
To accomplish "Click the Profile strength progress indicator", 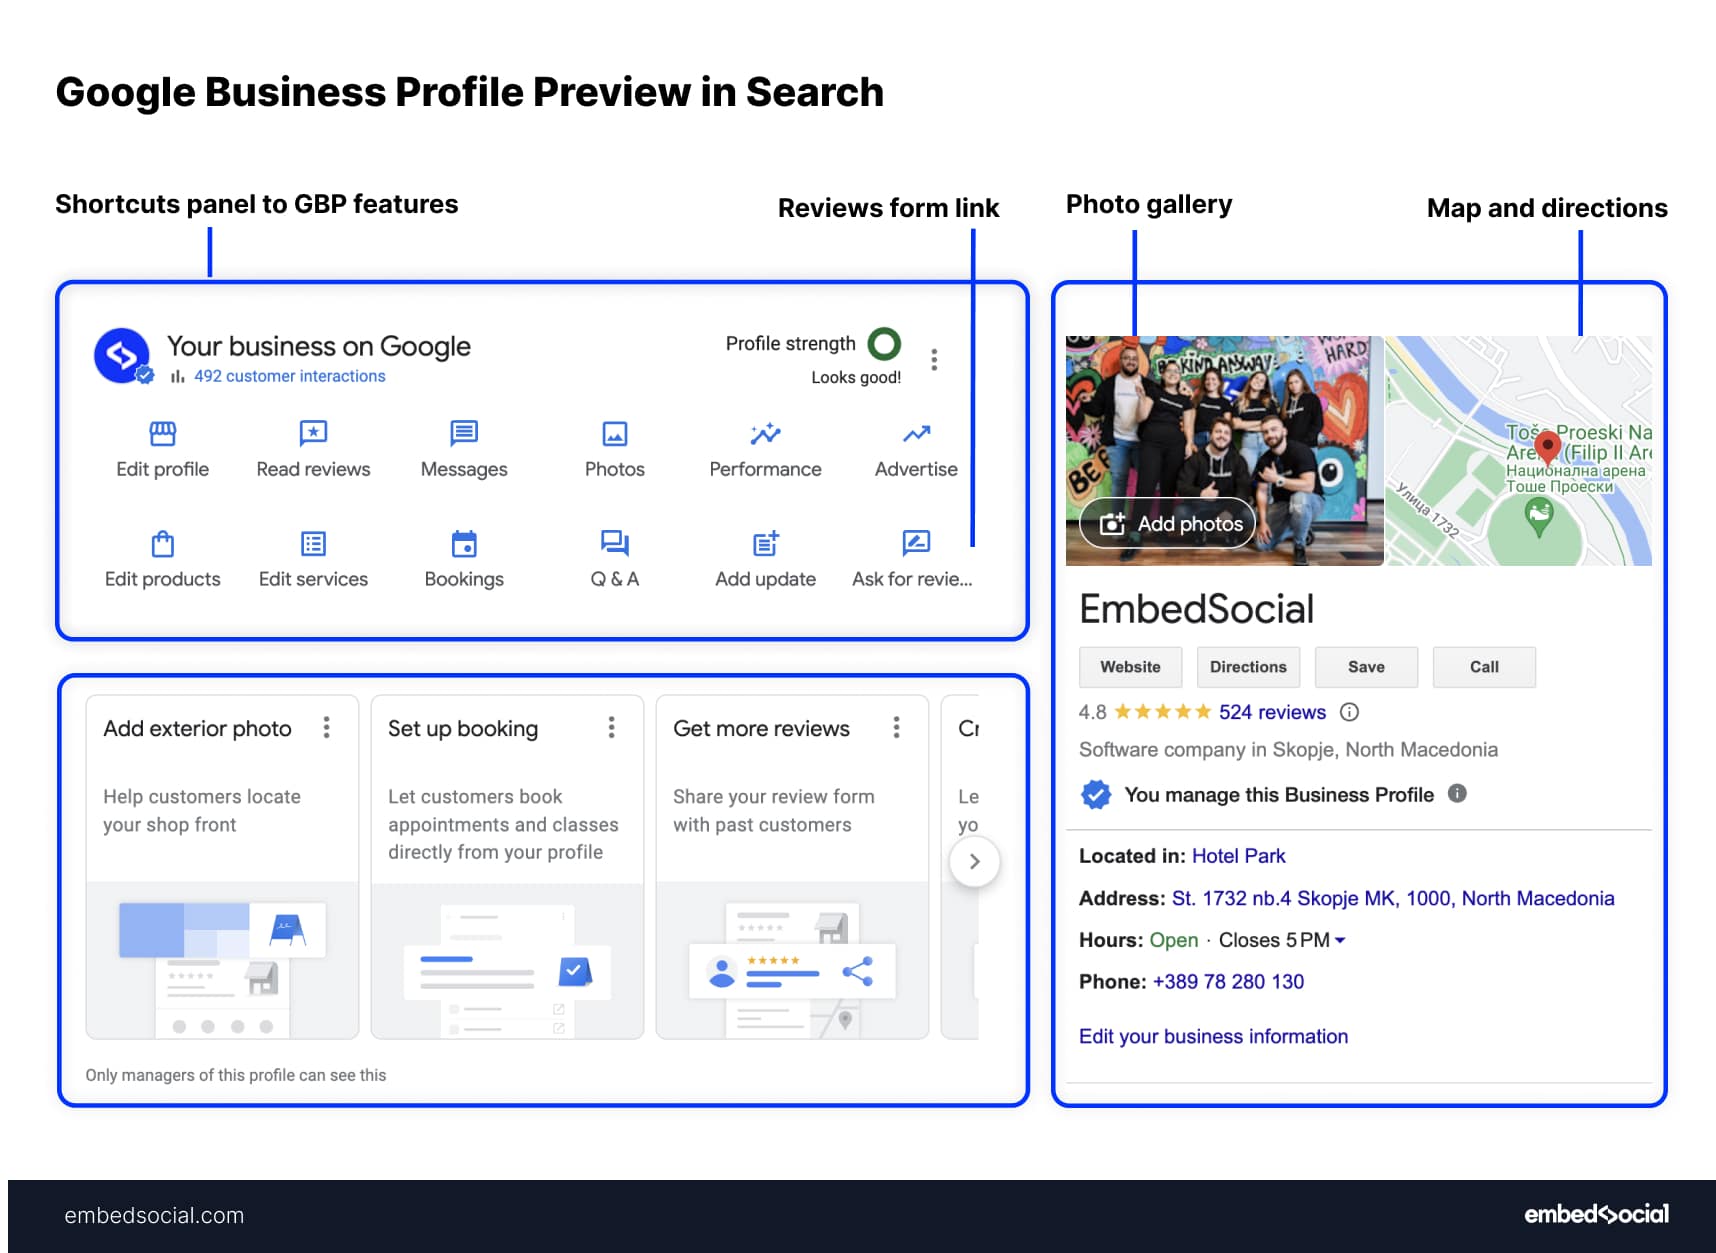I will click(883, 344).
